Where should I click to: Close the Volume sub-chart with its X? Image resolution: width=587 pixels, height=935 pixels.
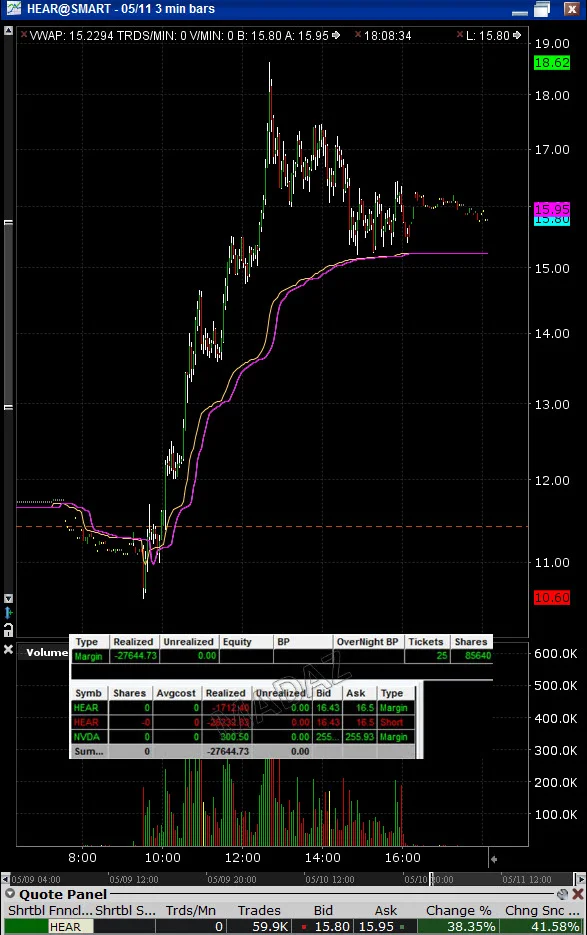(x=8, y=649)
